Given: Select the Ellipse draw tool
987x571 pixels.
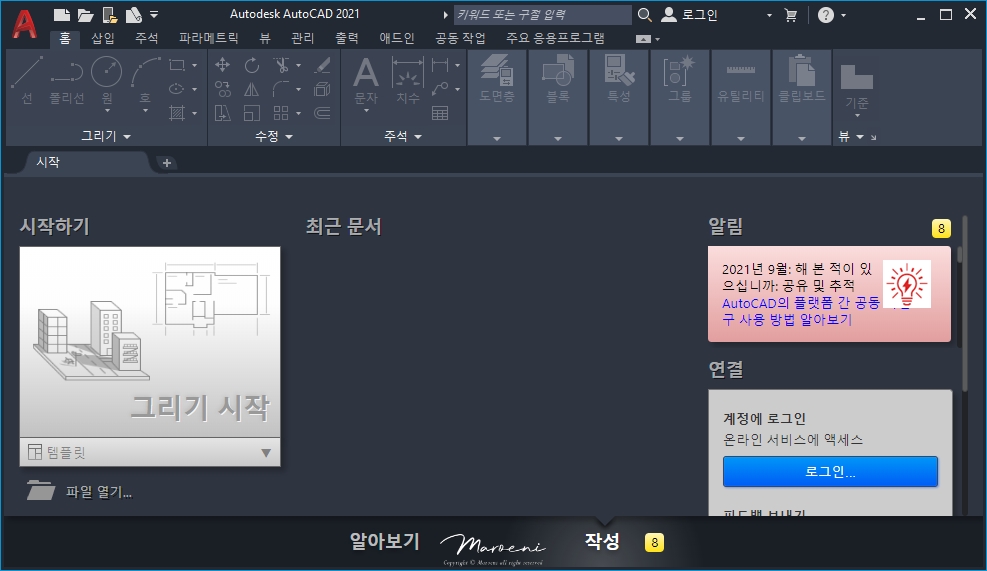Looking at the screenshot, I should [178, 89].
